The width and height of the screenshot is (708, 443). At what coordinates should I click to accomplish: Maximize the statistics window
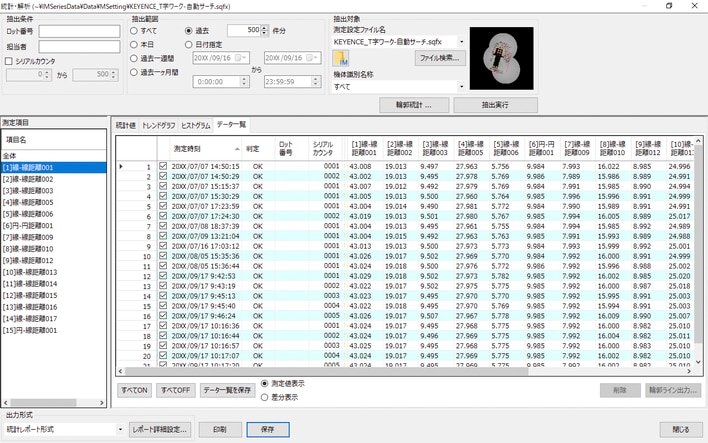tap(669, 6)
